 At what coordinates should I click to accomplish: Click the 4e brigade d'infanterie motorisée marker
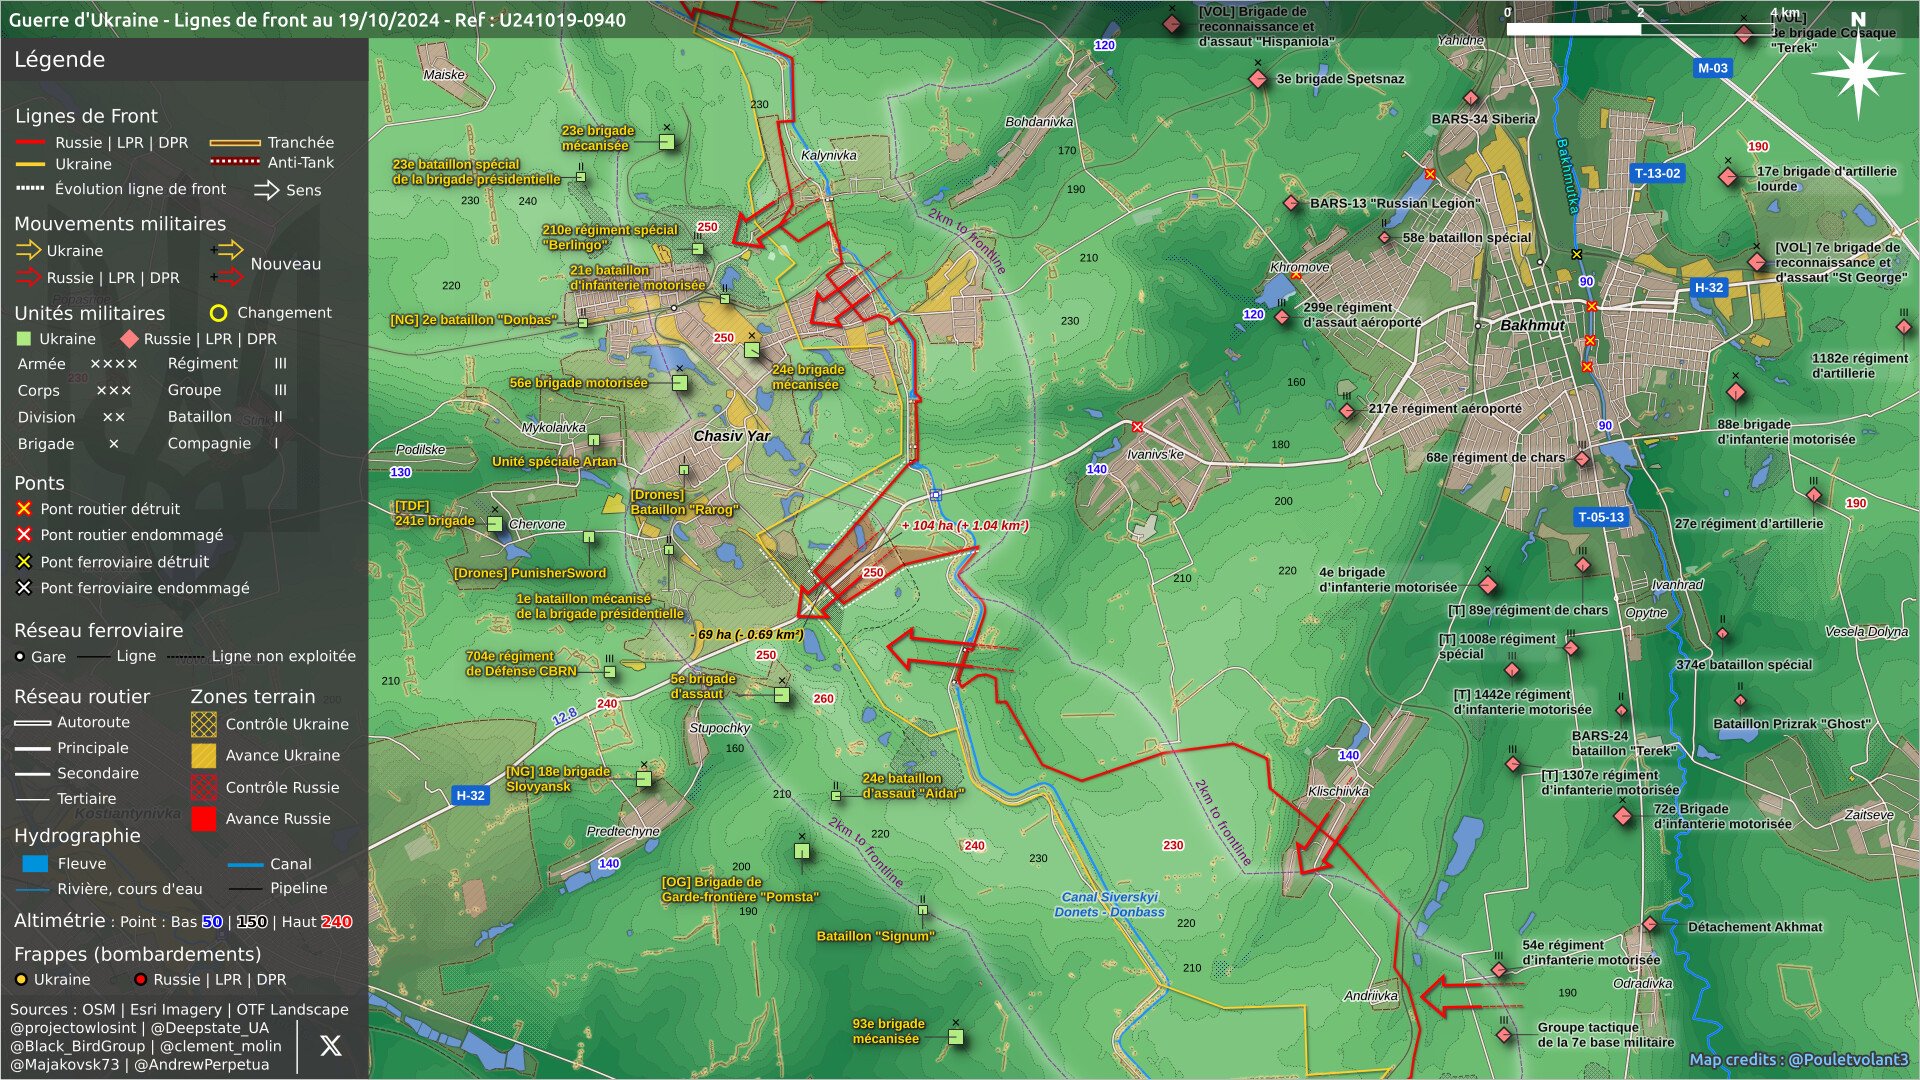point(1488,585)
